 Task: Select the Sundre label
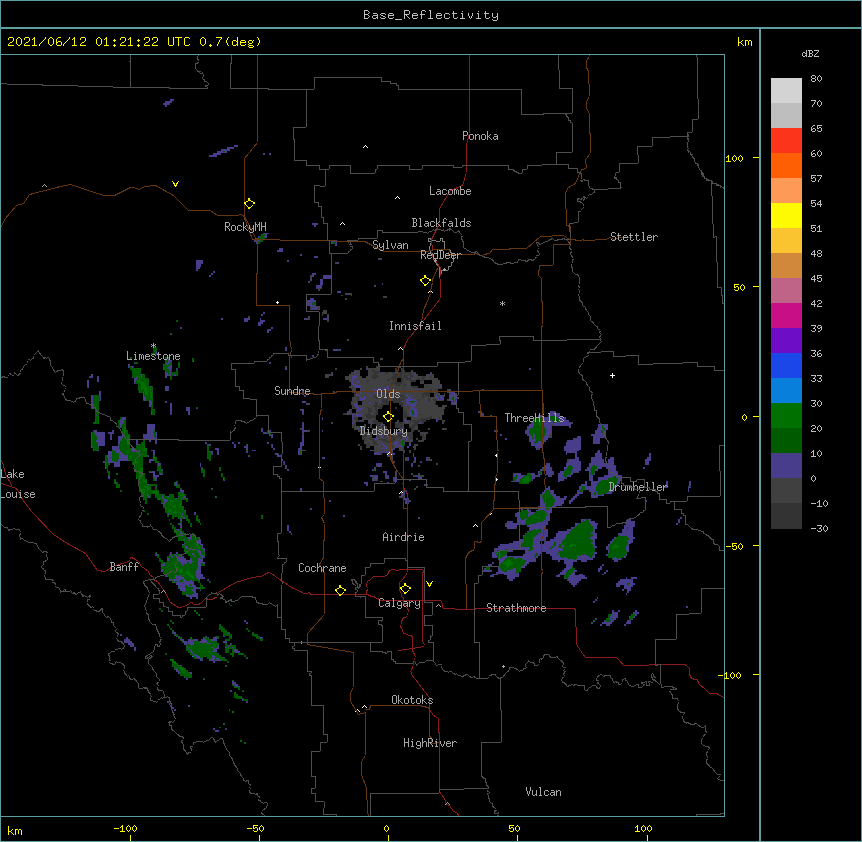pos(292,391)
